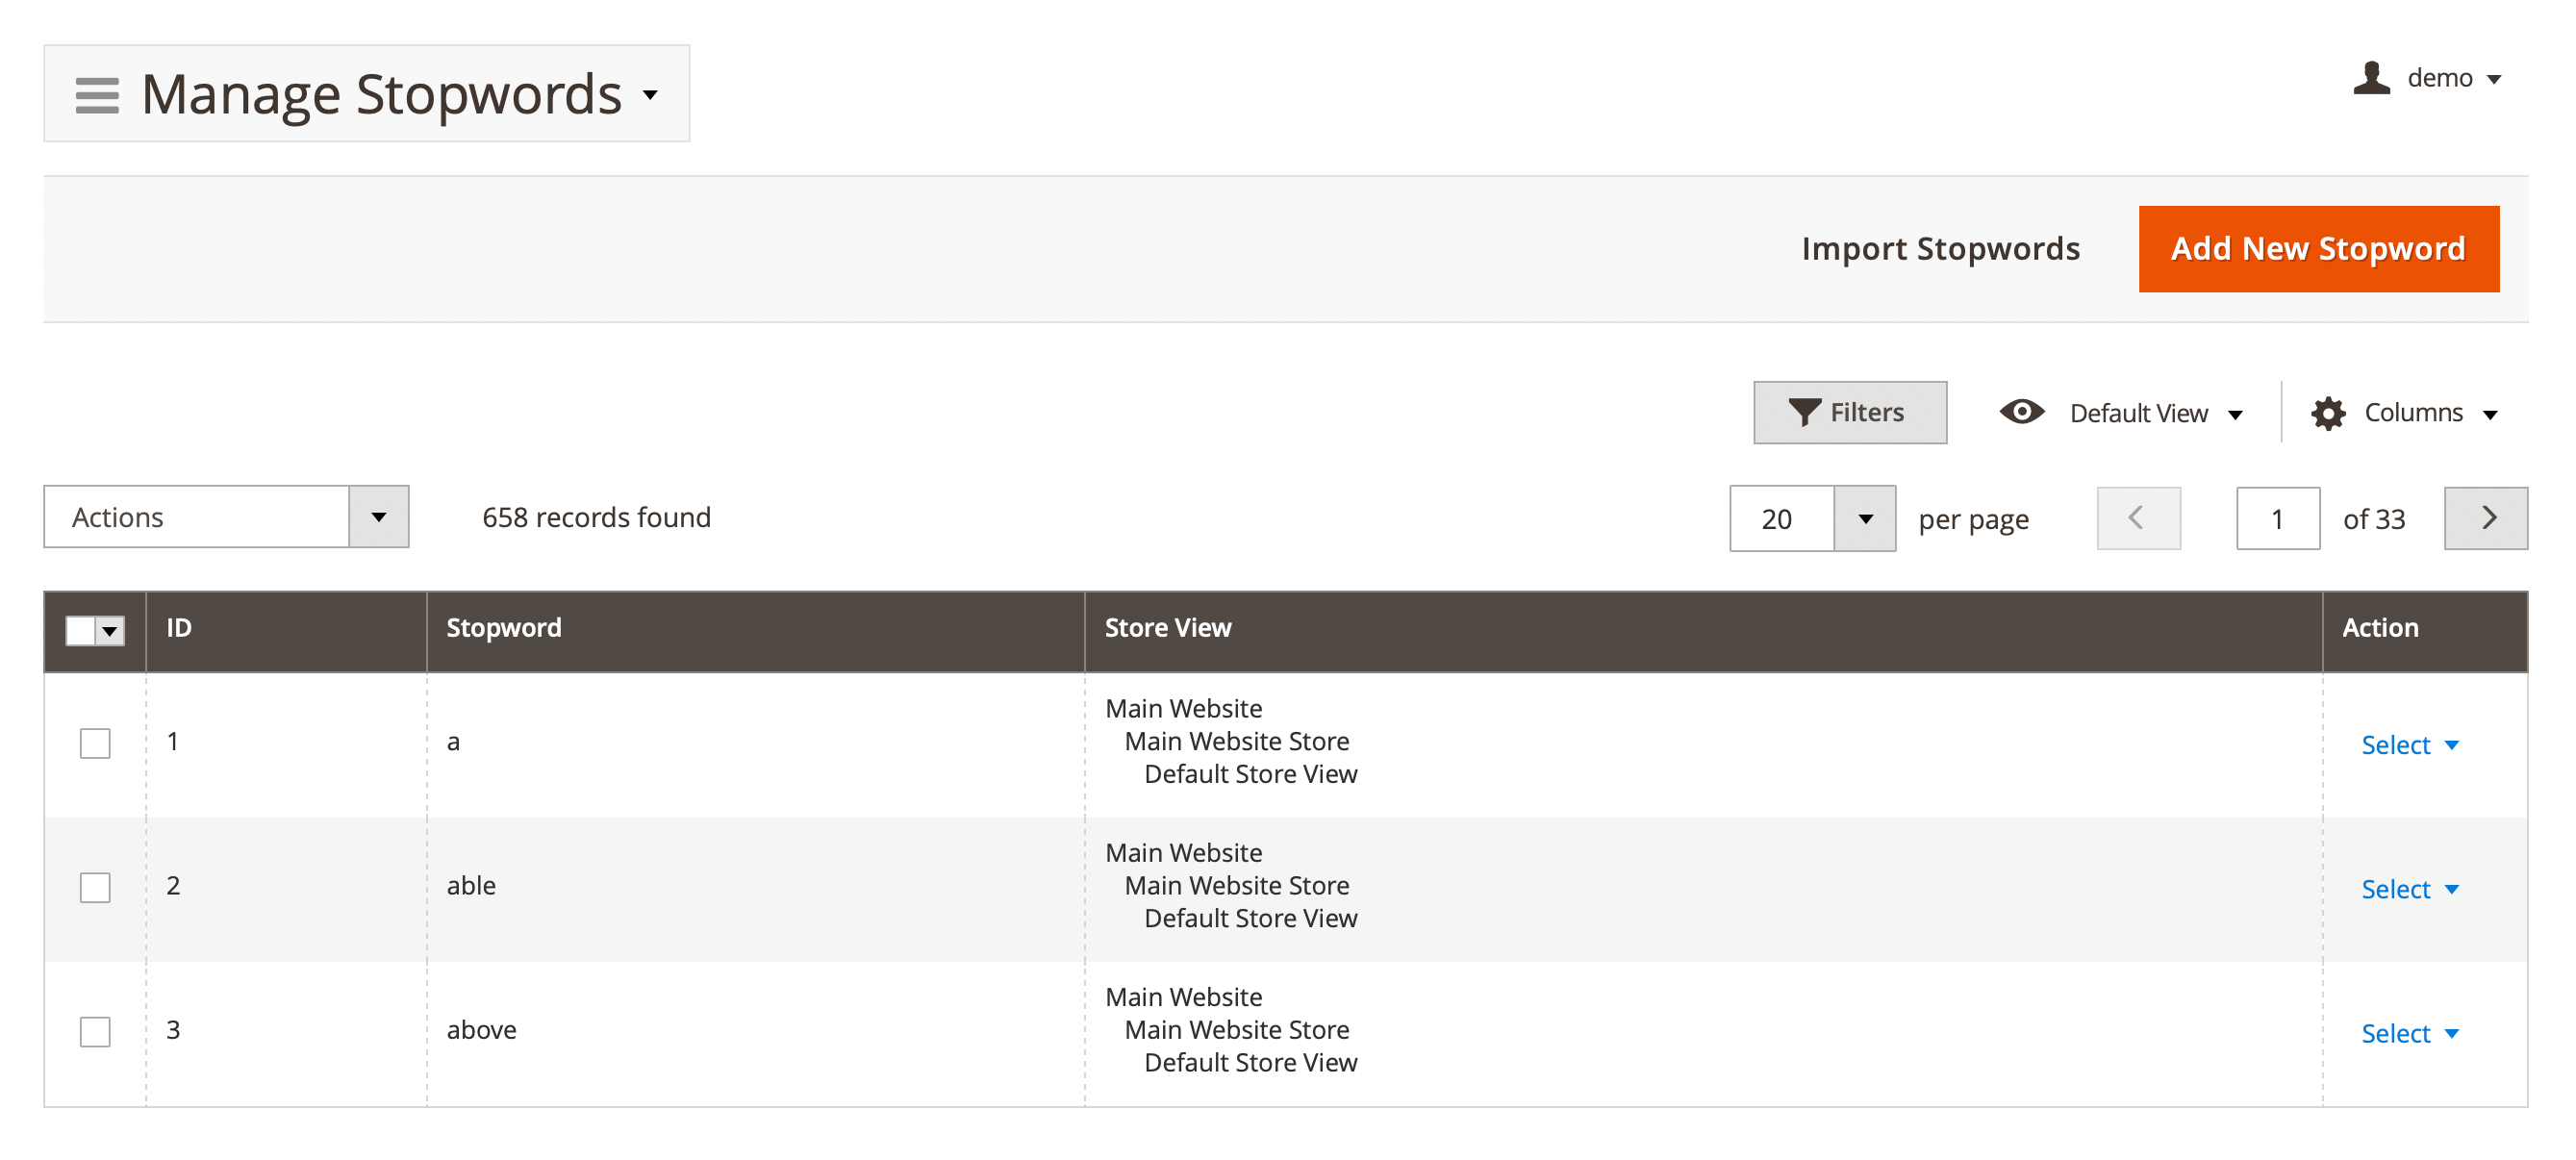This screenshot has height=1160, width=2576.
Task: Click the Columns gear icon
Action: [x=2328, y=413]
